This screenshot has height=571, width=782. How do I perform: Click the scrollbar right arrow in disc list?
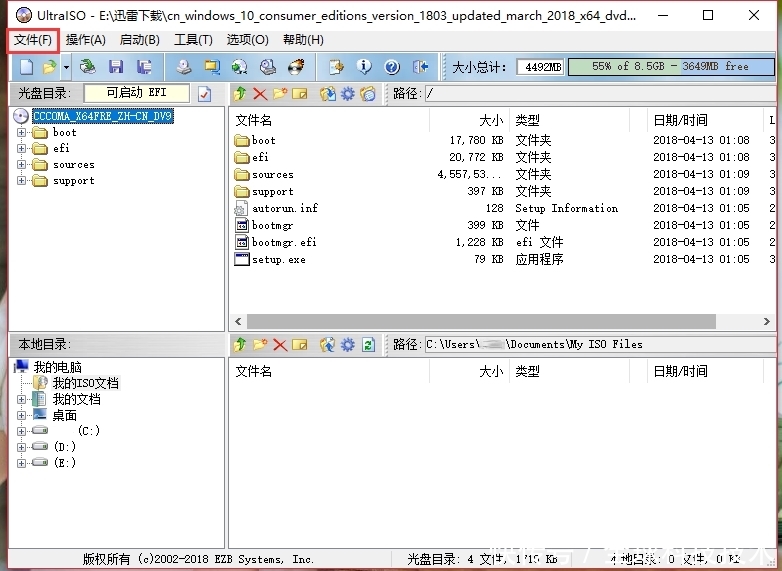[767, 322]
